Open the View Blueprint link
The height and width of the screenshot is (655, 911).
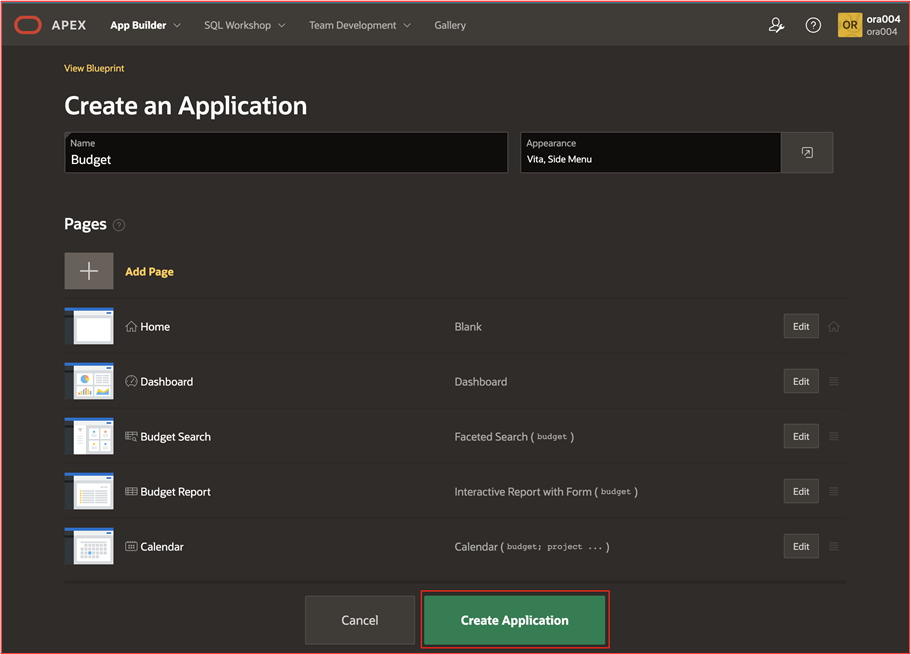tap(94, 68)
